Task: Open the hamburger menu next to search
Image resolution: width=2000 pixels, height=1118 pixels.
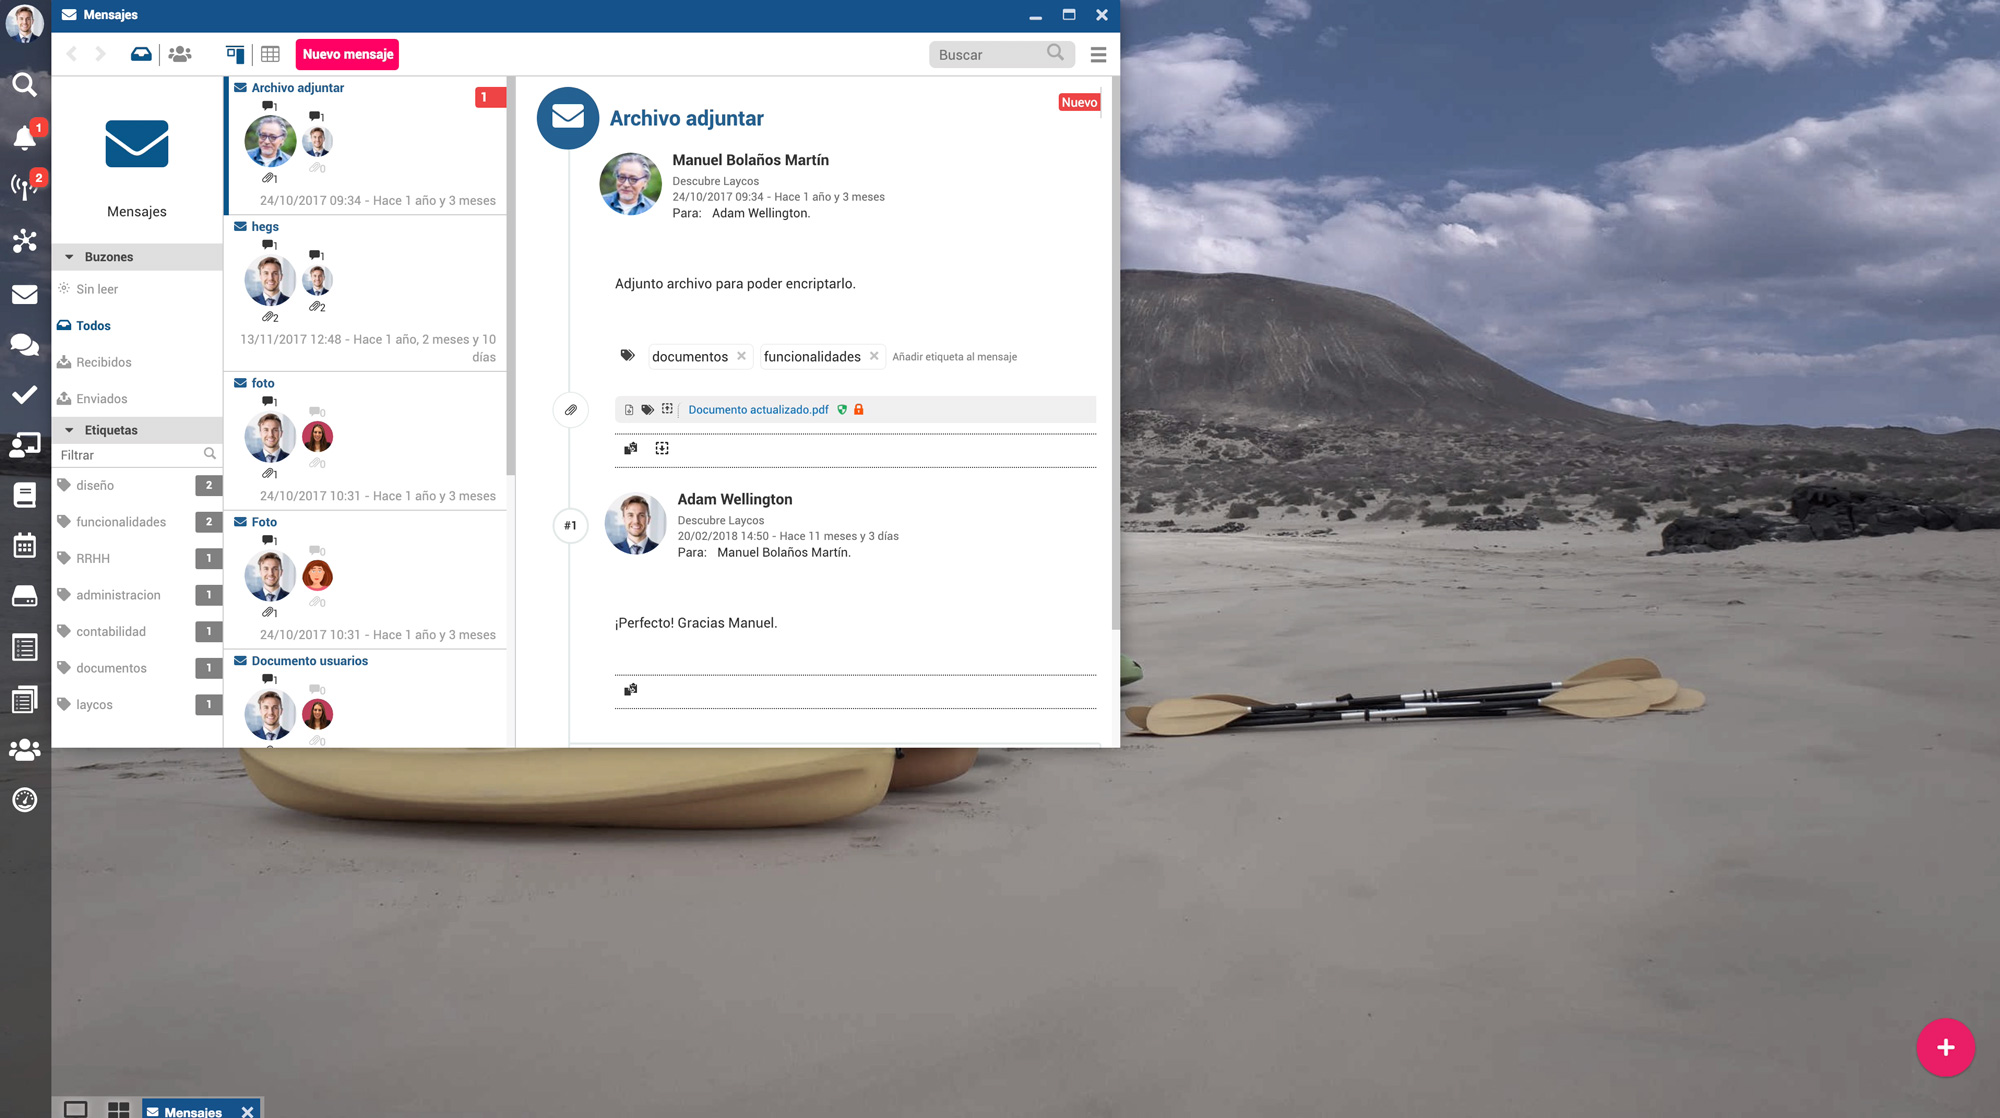Action: 1098,55
